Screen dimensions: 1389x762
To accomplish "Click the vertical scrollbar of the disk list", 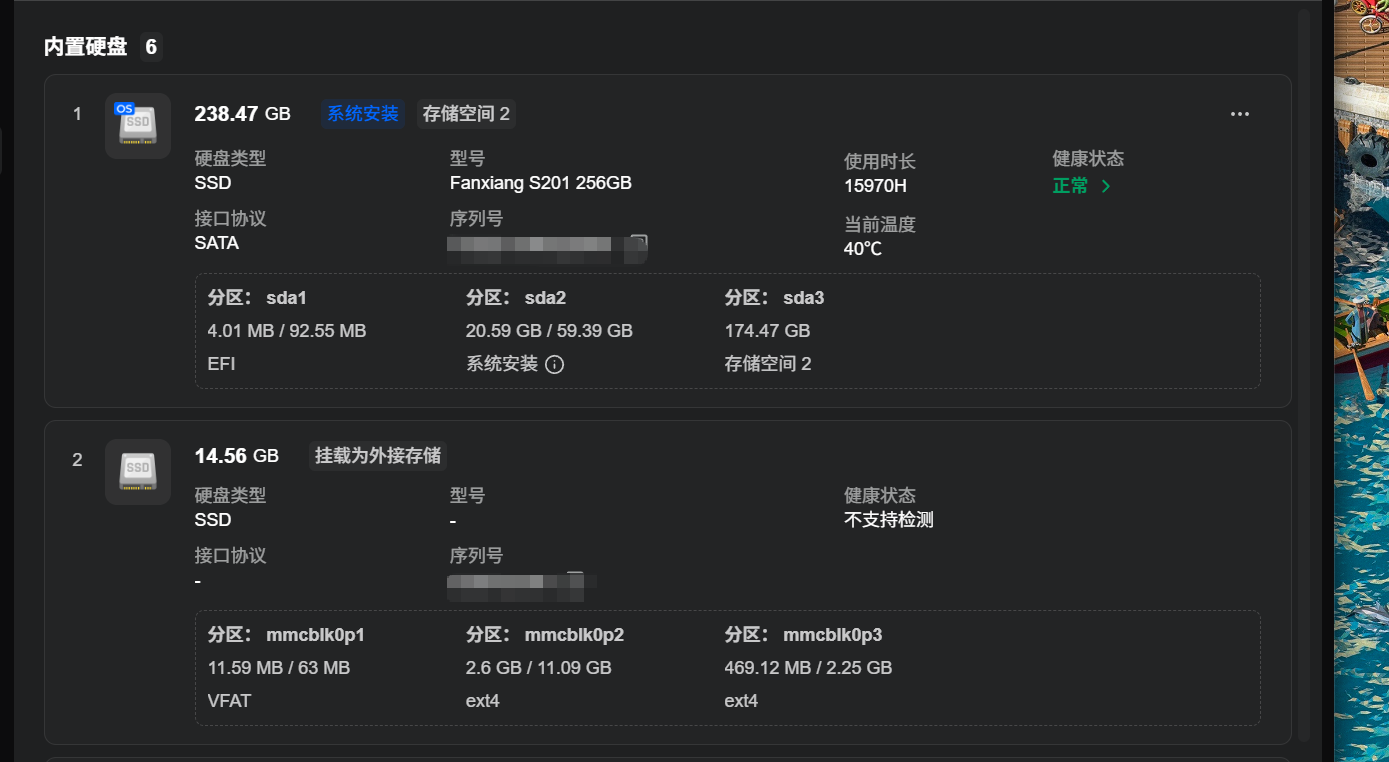I will coord(1304,375).
